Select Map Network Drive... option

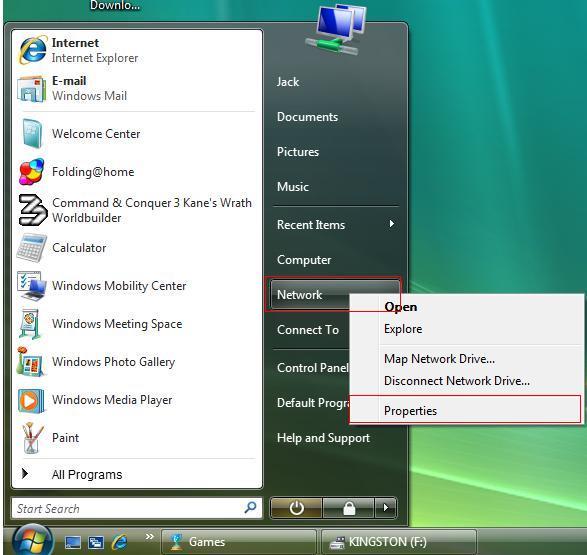439,359
